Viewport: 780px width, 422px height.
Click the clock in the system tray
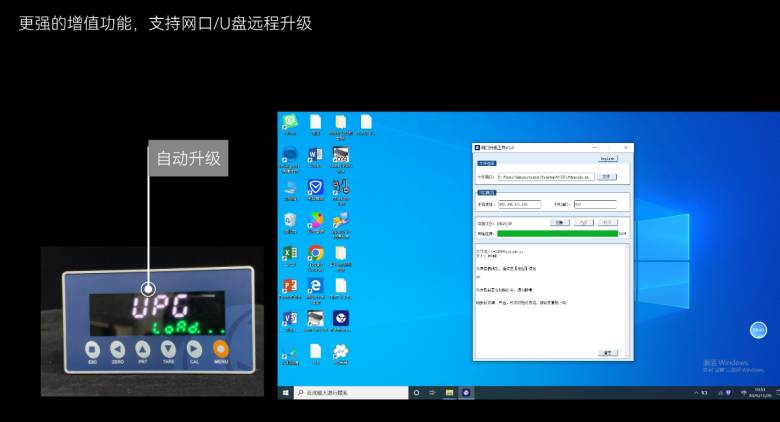click(759, 393)
